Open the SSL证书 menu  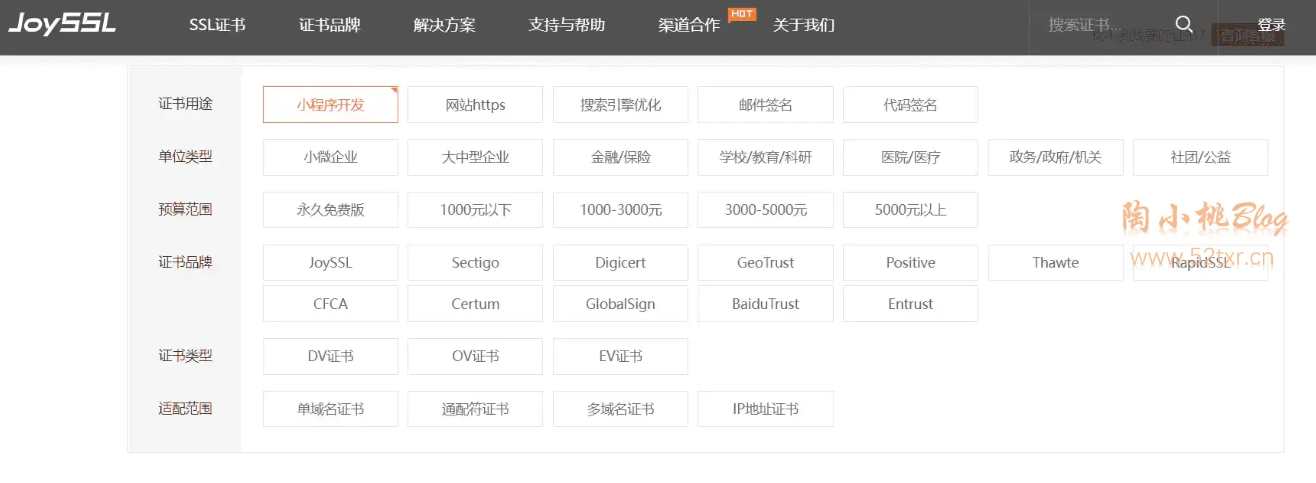pyautogui.click(x=217, y=25)
